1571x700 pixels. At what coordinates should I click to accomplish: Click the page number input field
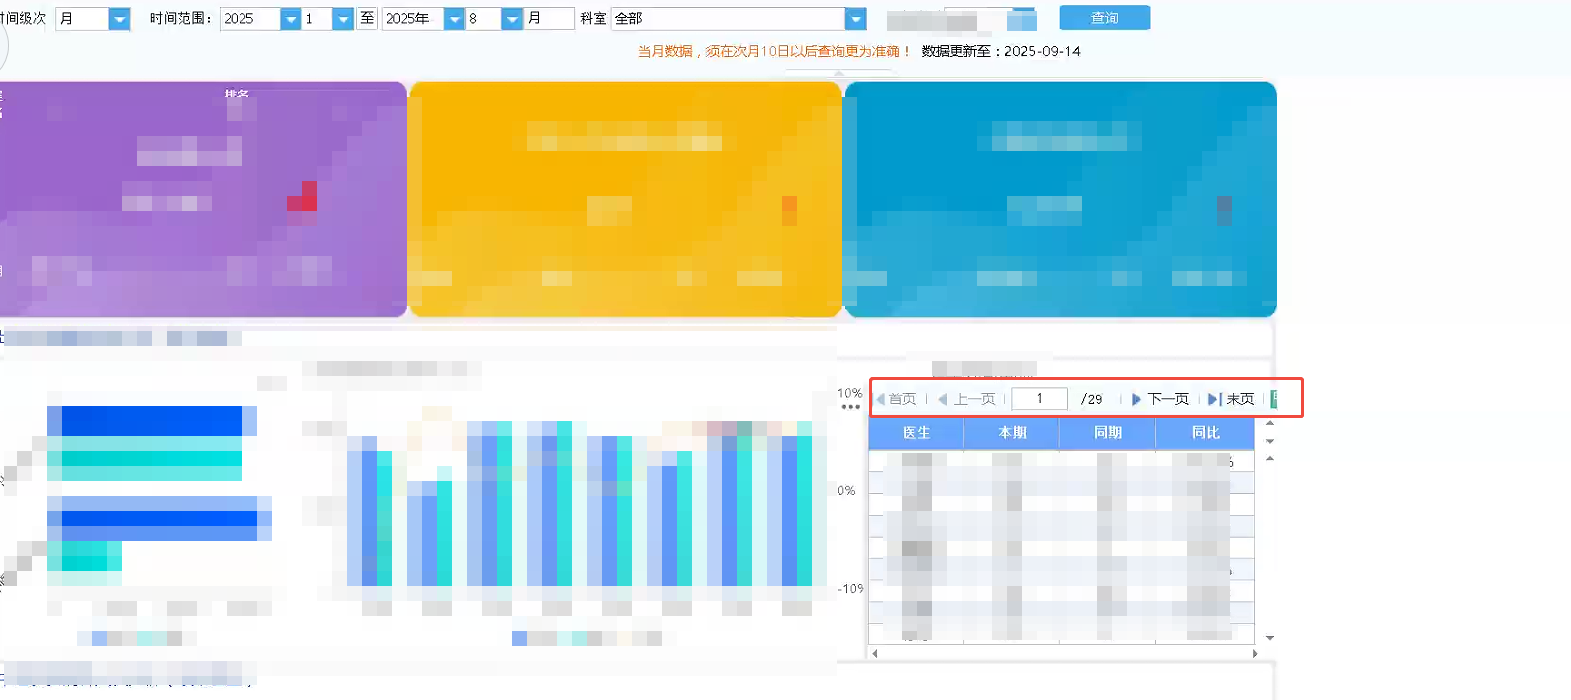[1039, 399]
